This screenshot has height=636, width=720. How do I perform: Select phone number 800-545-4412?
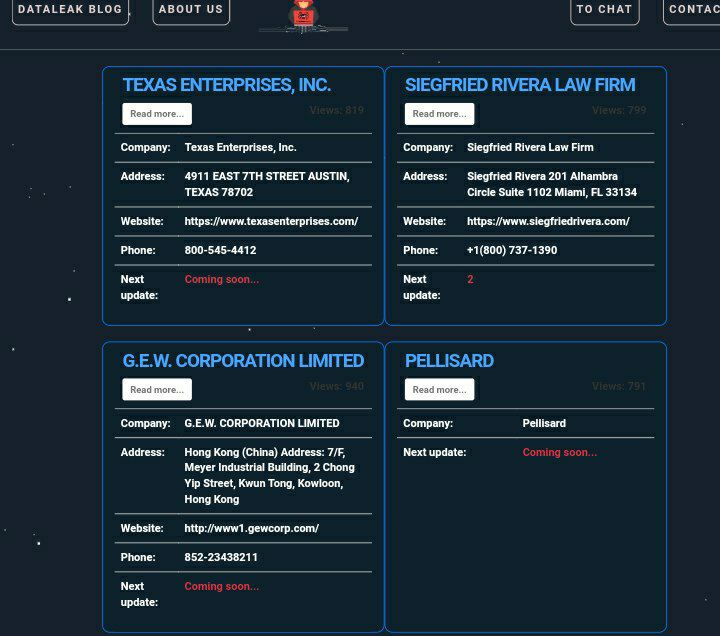tap(220, 250)
